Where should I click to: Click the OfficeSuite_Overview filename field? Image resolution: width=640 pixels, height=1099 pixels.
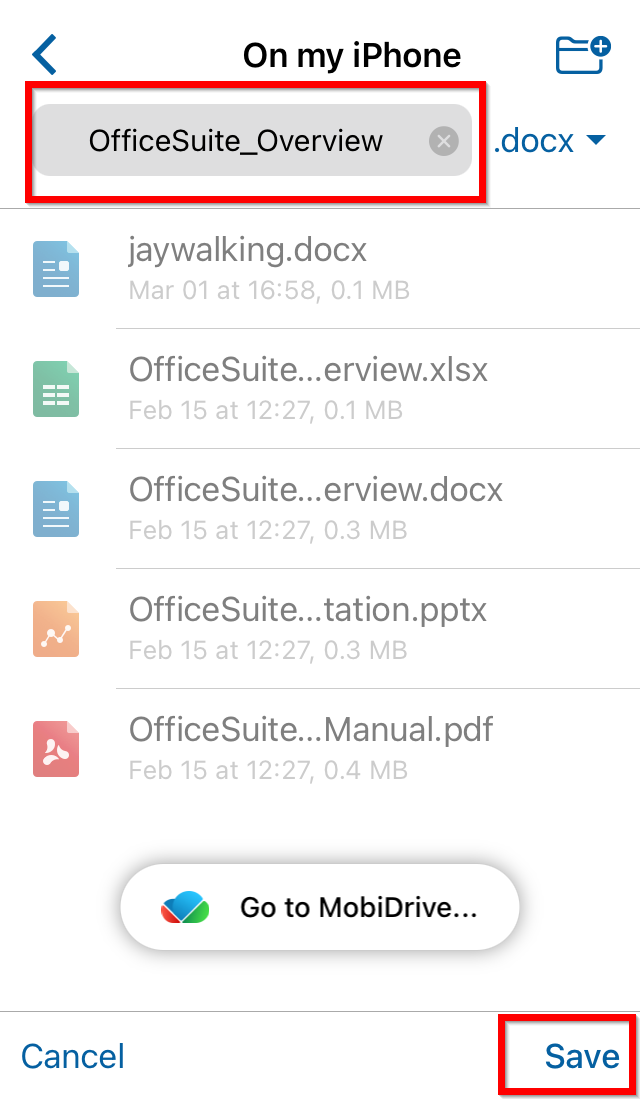click(x=252, y=140)
